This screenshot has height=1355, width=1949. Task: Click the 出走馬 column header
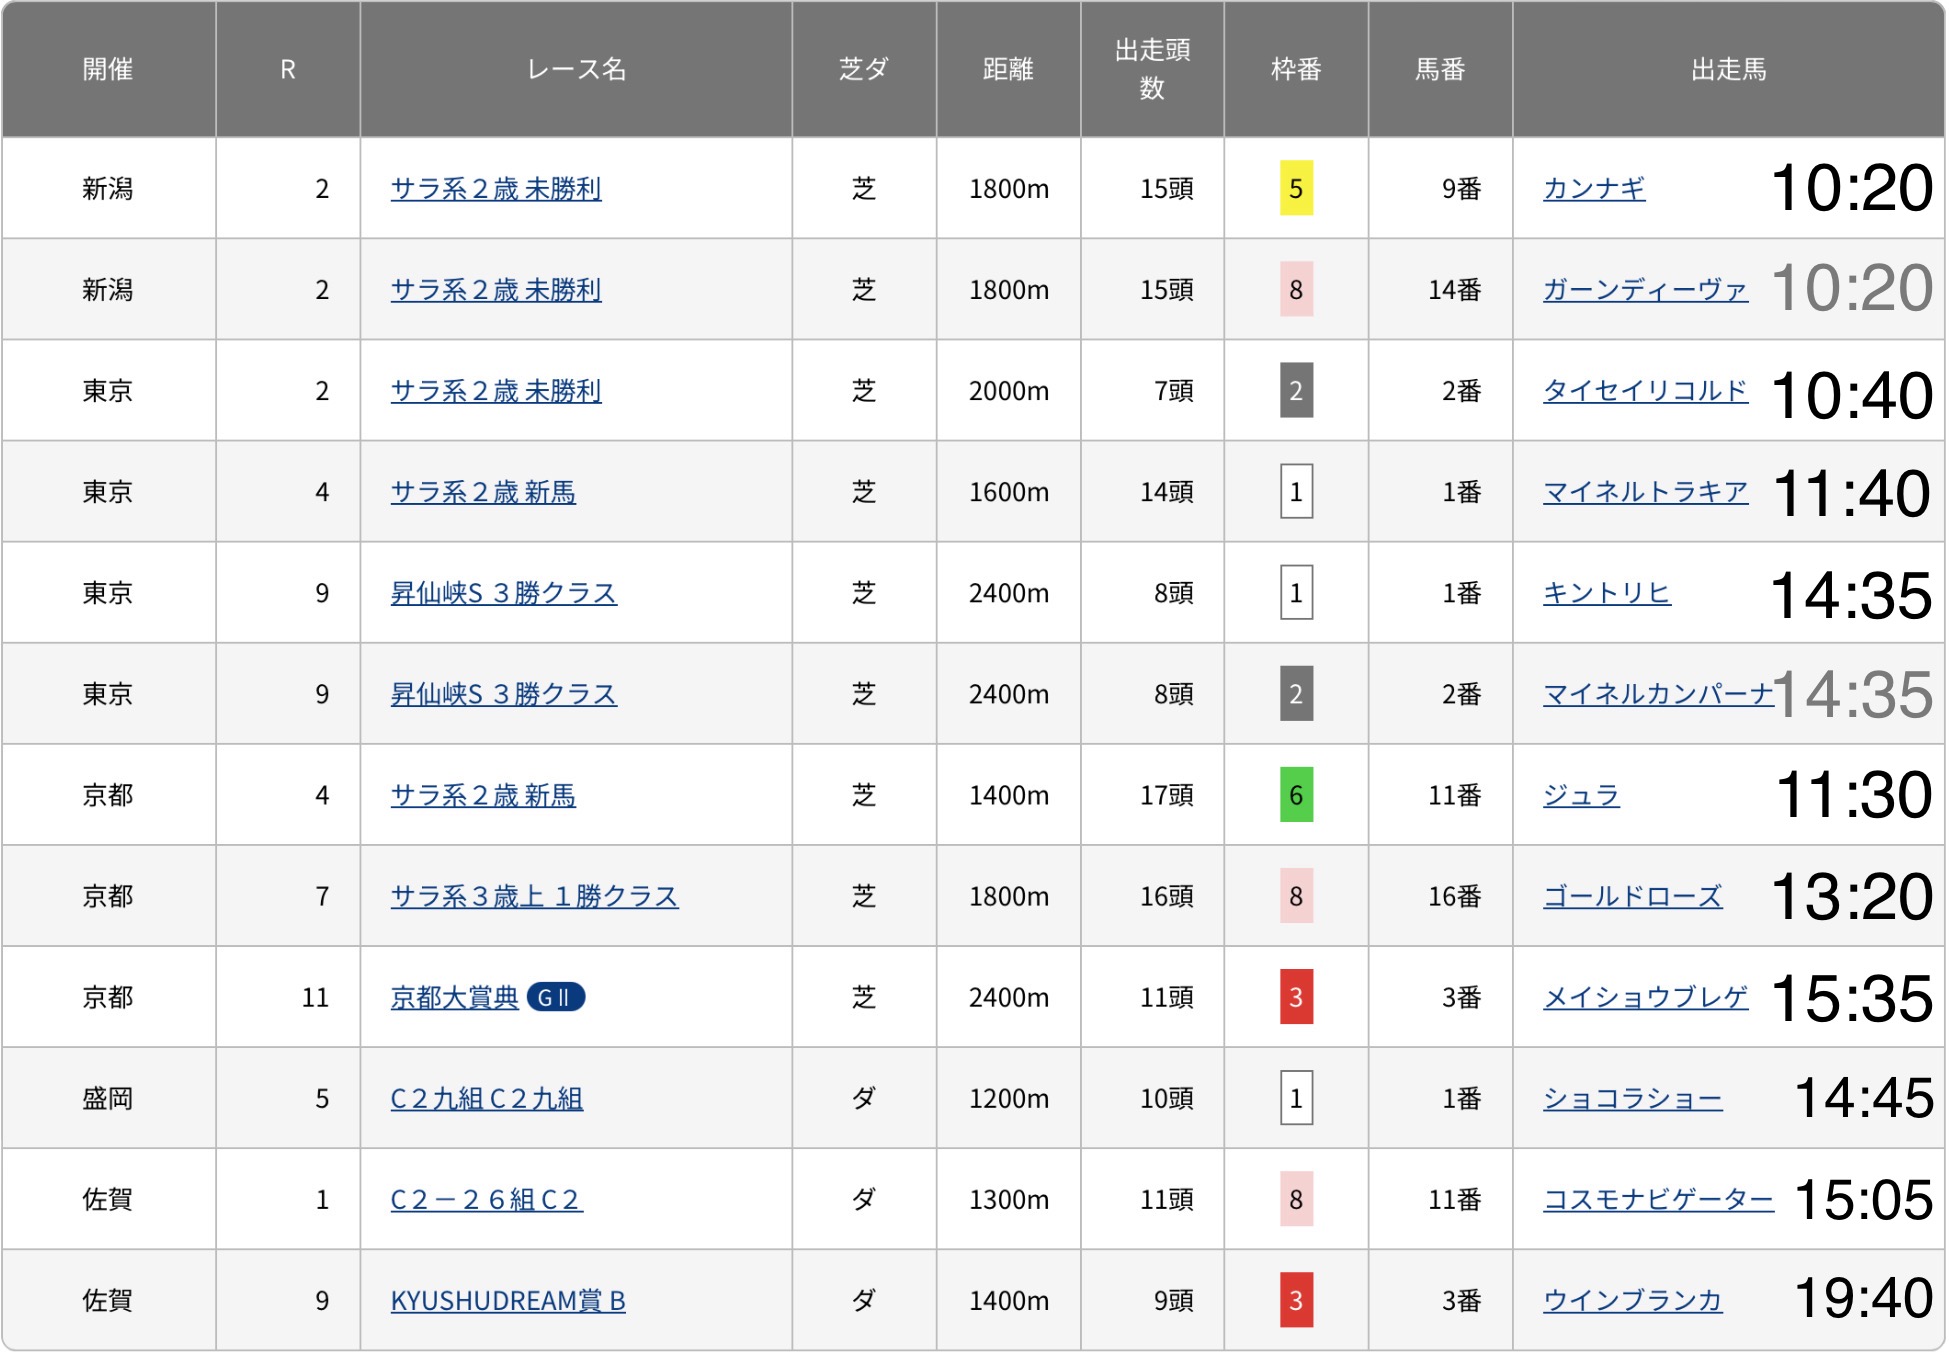(1727, 69)
